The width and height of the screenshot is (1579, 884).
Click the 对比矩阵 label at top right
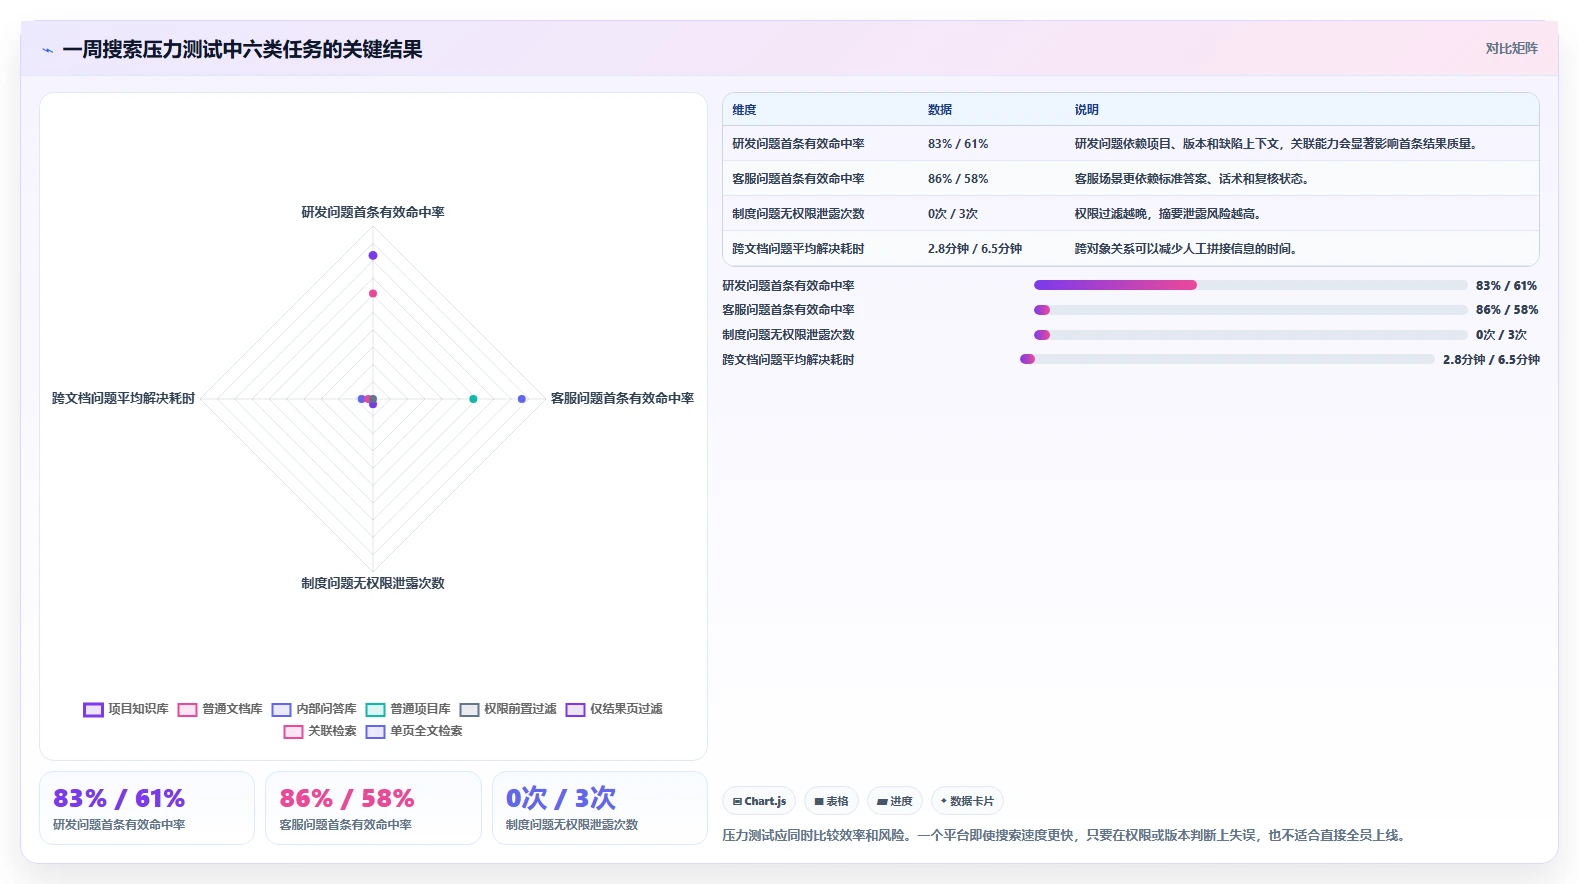(x=1511, y=48)
